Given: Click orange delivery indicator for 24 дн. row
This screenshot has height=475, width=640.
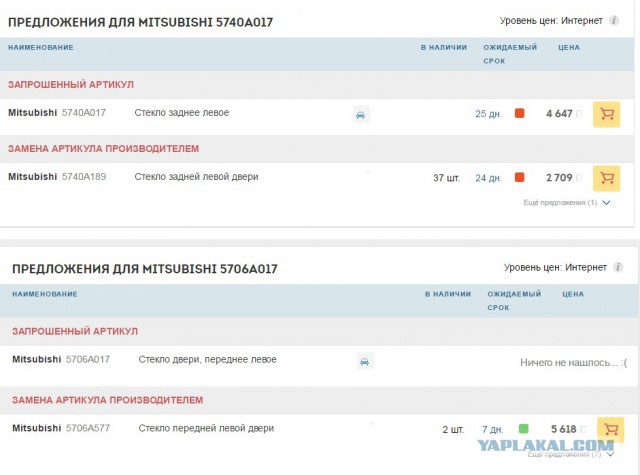Looking at the screenshot, I should point(520,177).
